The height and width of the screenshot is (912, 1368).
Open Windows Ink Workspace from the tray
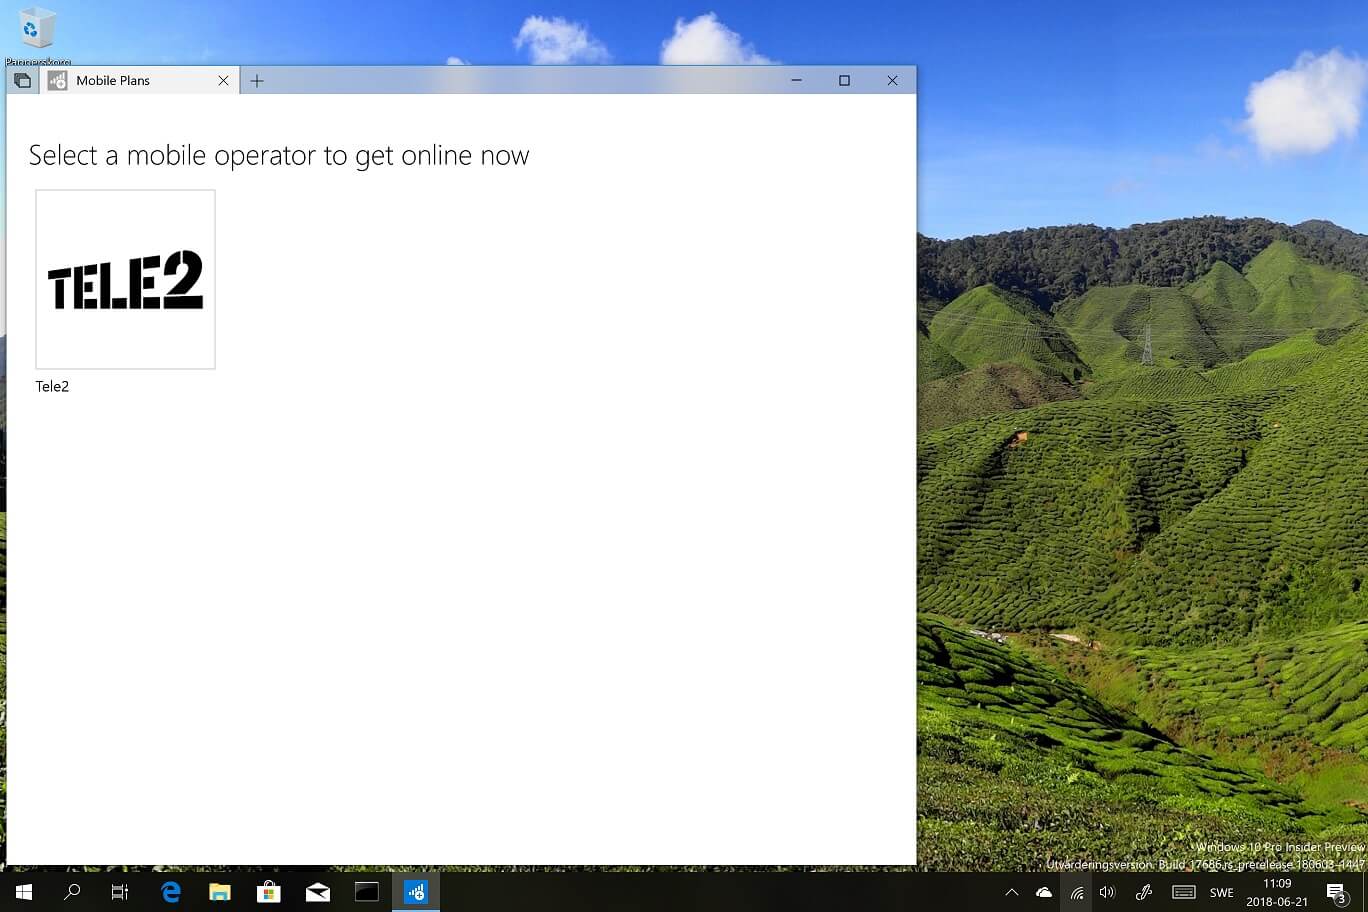1143,891
